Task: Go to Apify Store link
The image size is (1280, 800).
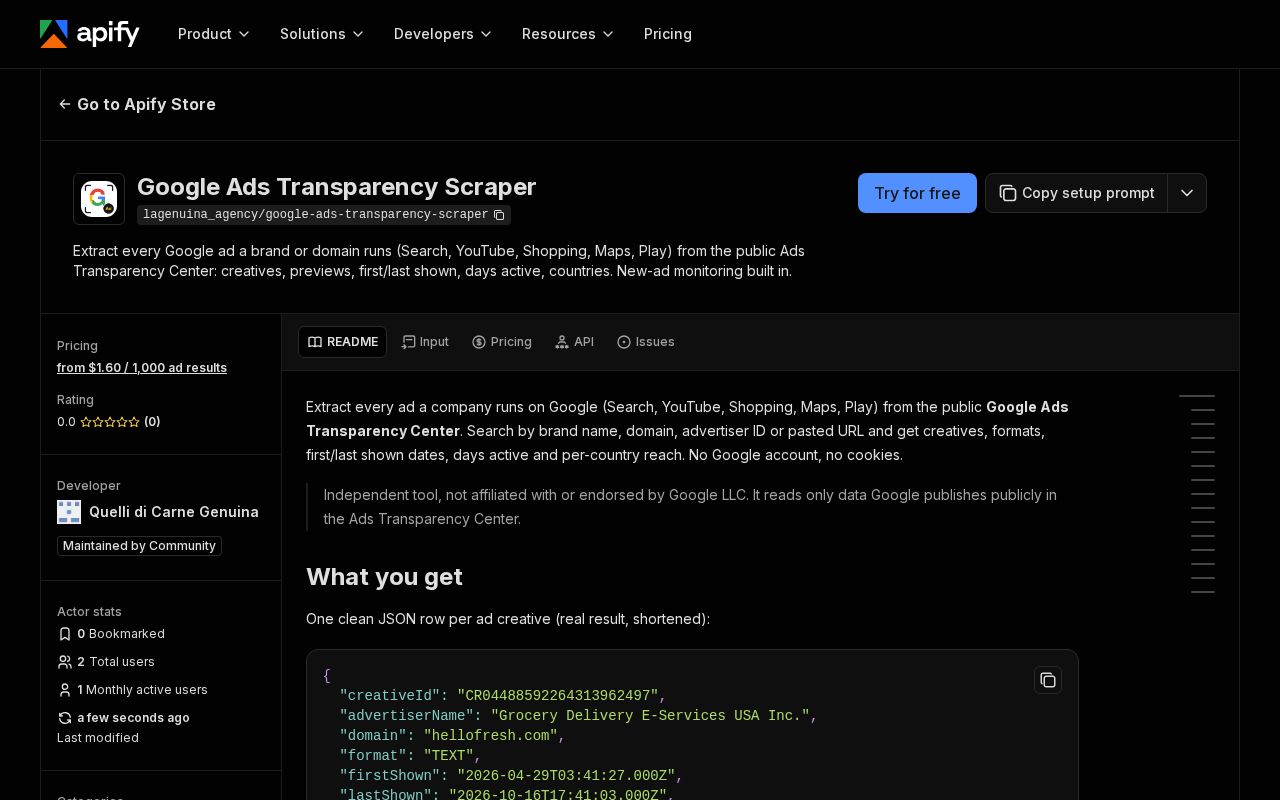Action: [137, 104]
